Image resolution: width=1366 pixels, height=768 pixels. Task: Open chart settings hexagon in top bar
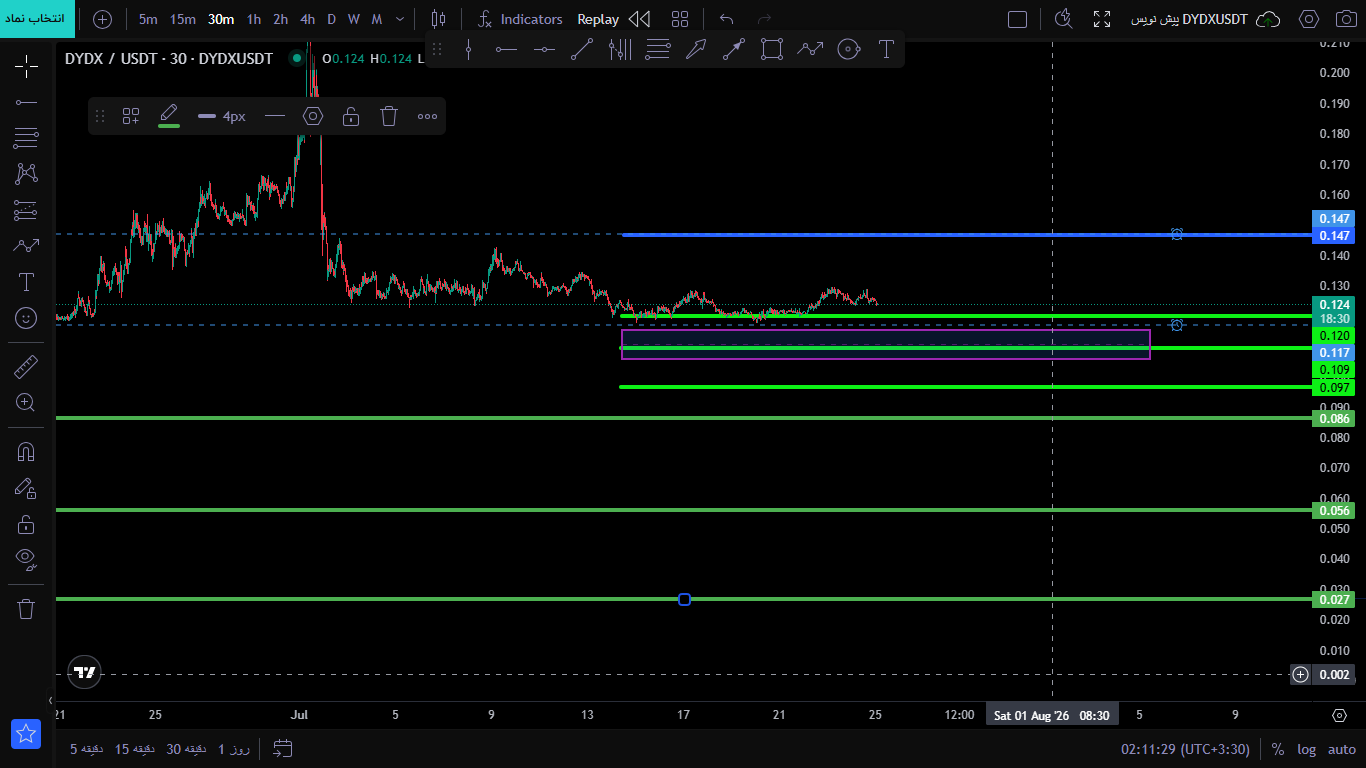[x=1308, y=19]
